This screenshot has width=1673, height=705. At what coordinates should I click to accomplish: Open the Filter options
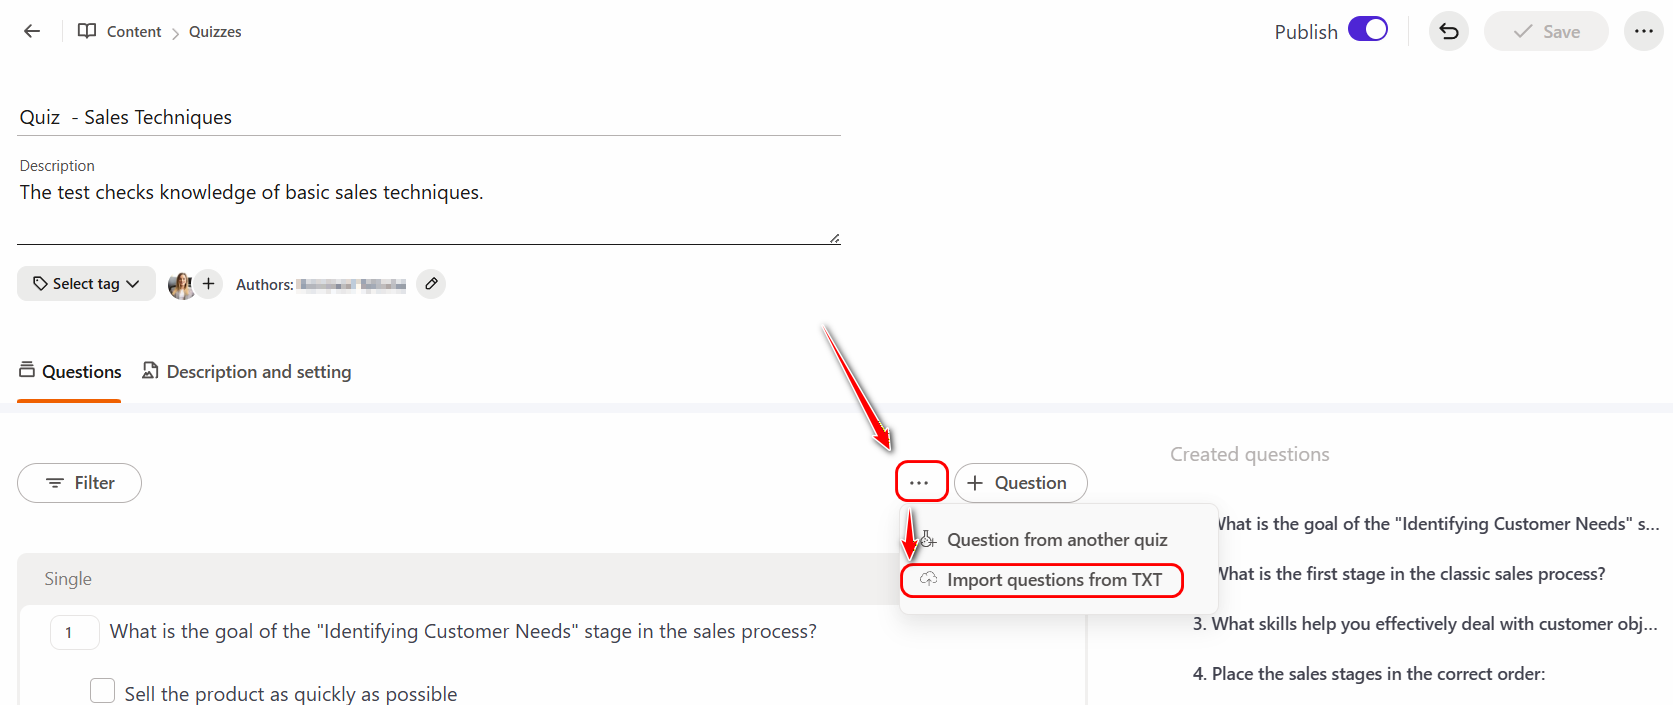click(79, 483)
